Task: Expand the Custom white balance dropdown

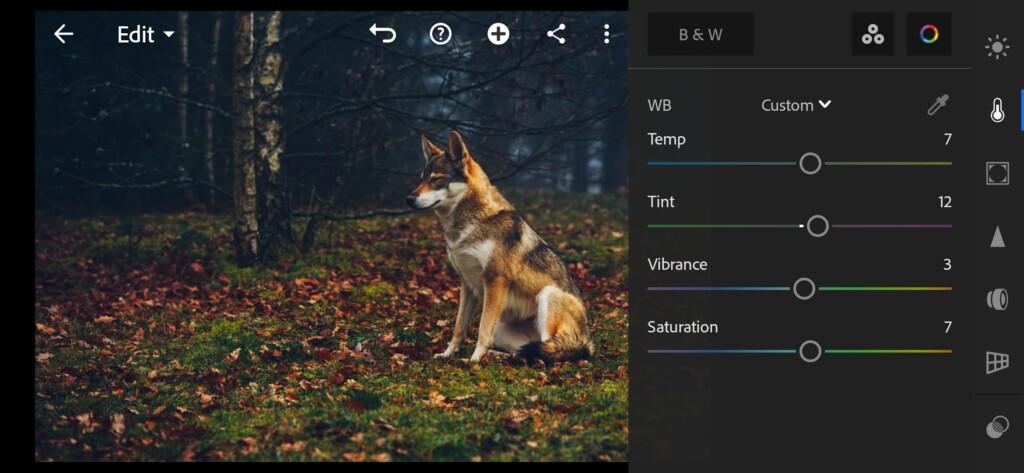Action: (x=796, y=105)
